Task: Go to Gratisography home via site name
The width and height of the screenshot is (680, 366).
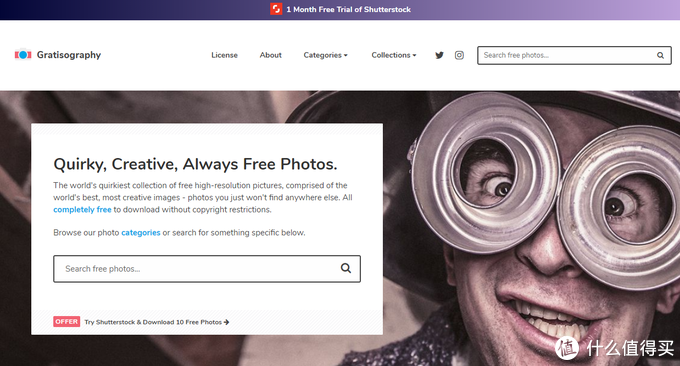Action: [69, 55]
